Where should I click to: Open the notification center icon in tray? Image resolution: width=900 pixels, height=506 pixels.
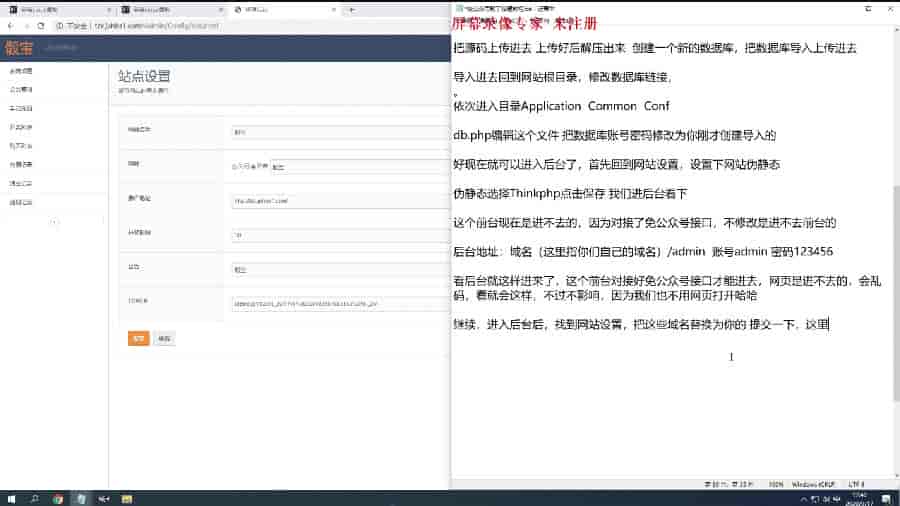885,498
